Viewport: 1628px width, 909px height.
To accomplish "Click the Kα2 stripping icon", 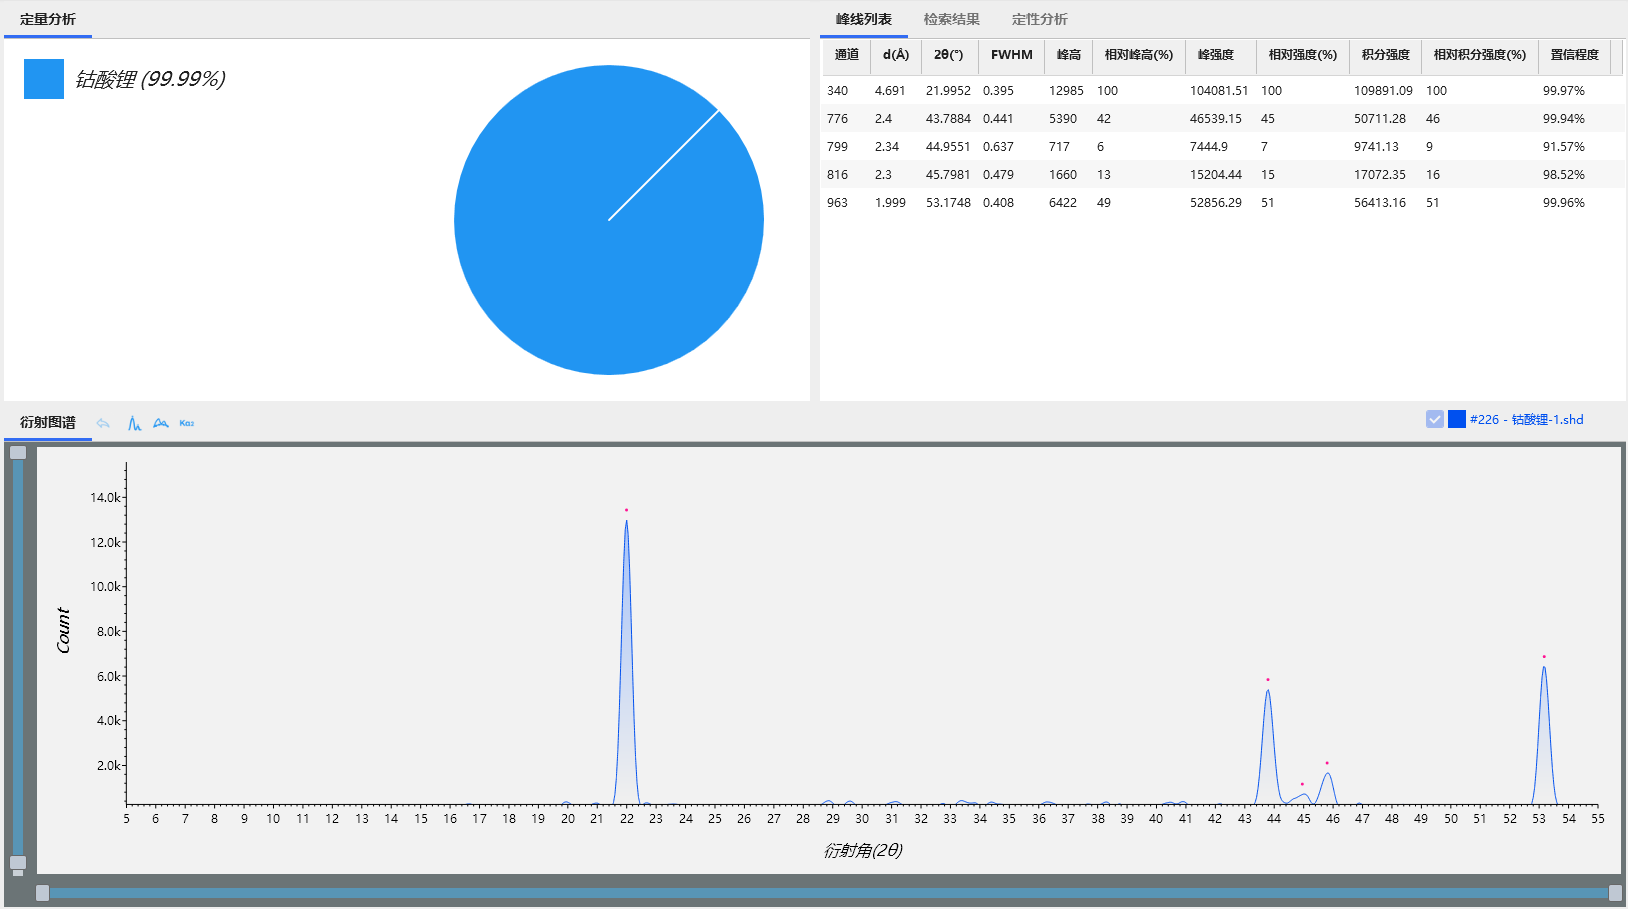I will coord(187,423).
